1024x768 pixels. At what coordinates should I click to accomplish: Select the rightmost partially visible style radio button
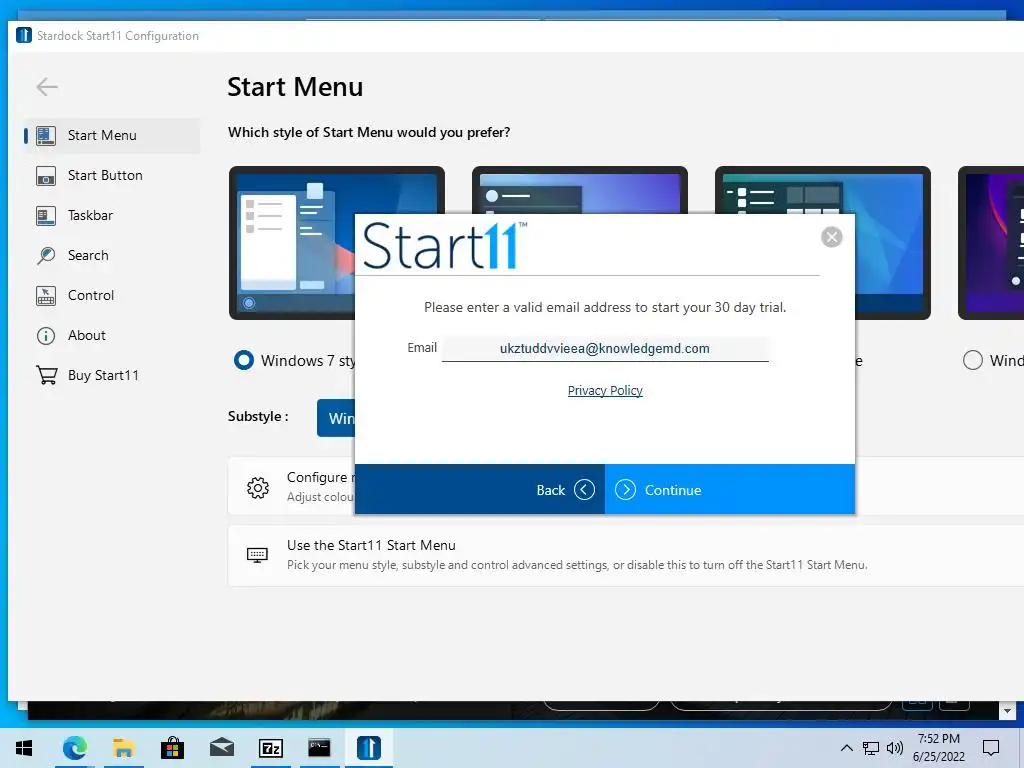point(972,360)
